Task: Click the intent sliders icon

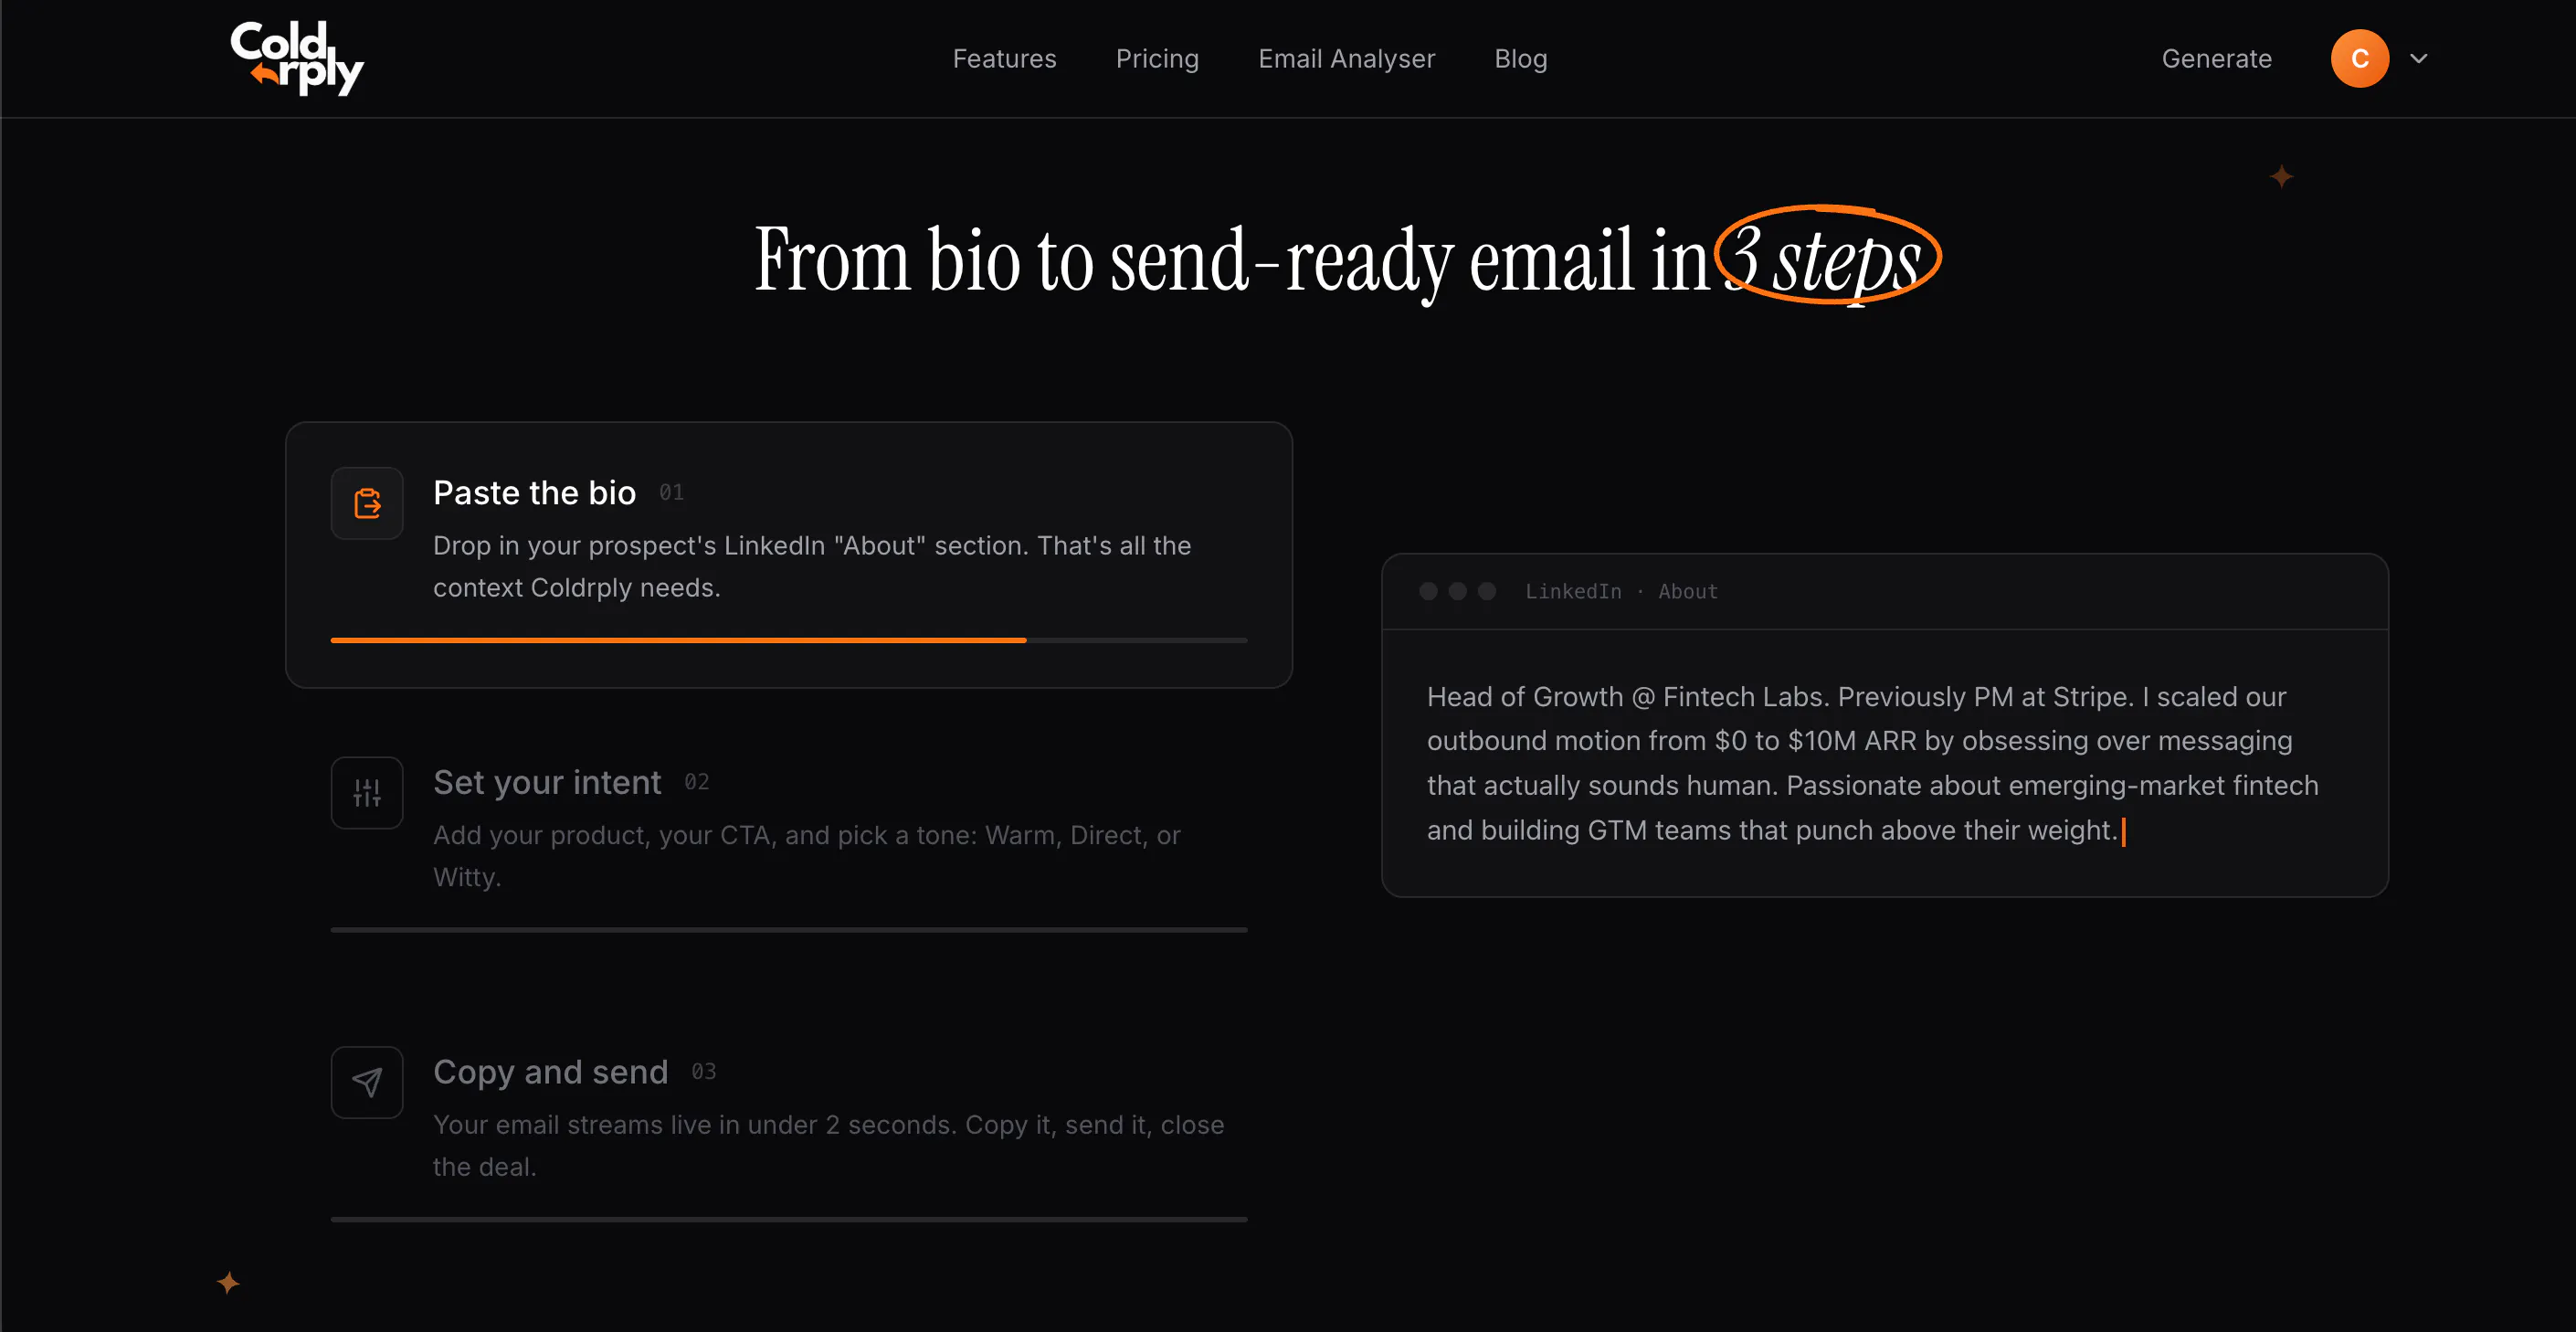Action: coord(367,793)
